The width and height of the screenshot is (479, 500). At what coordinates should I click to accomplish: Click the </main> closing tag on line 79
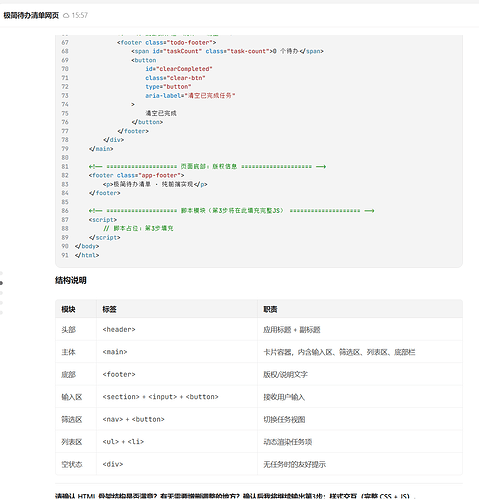coord(101,149)
